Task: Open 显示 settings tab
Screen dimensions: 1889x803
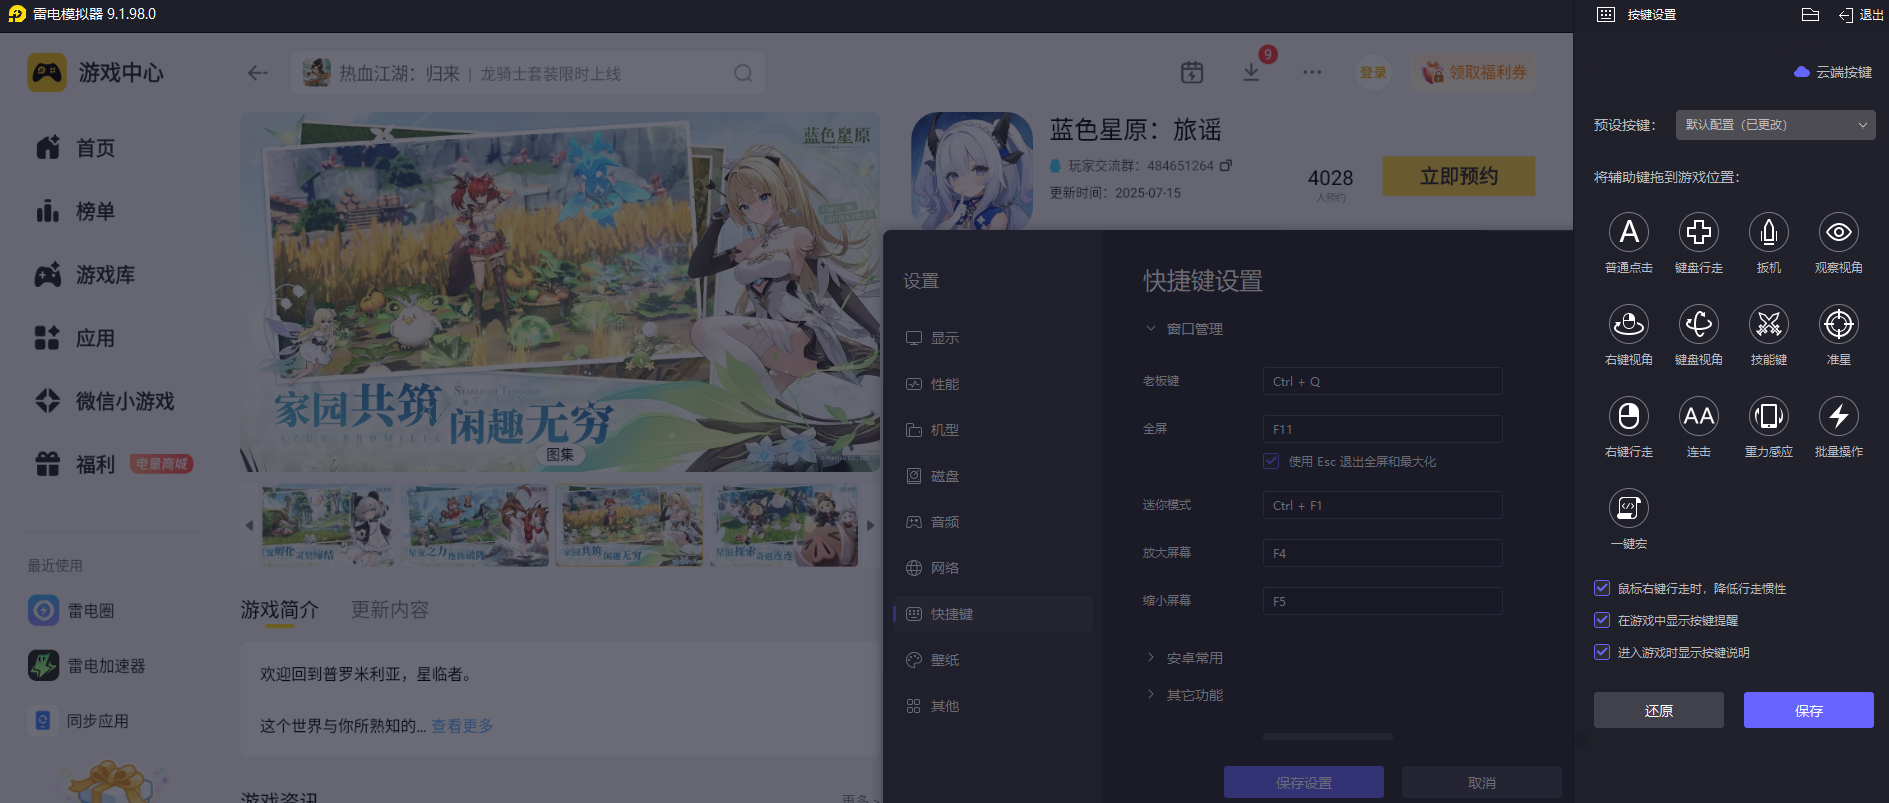Action: (992, 338)
